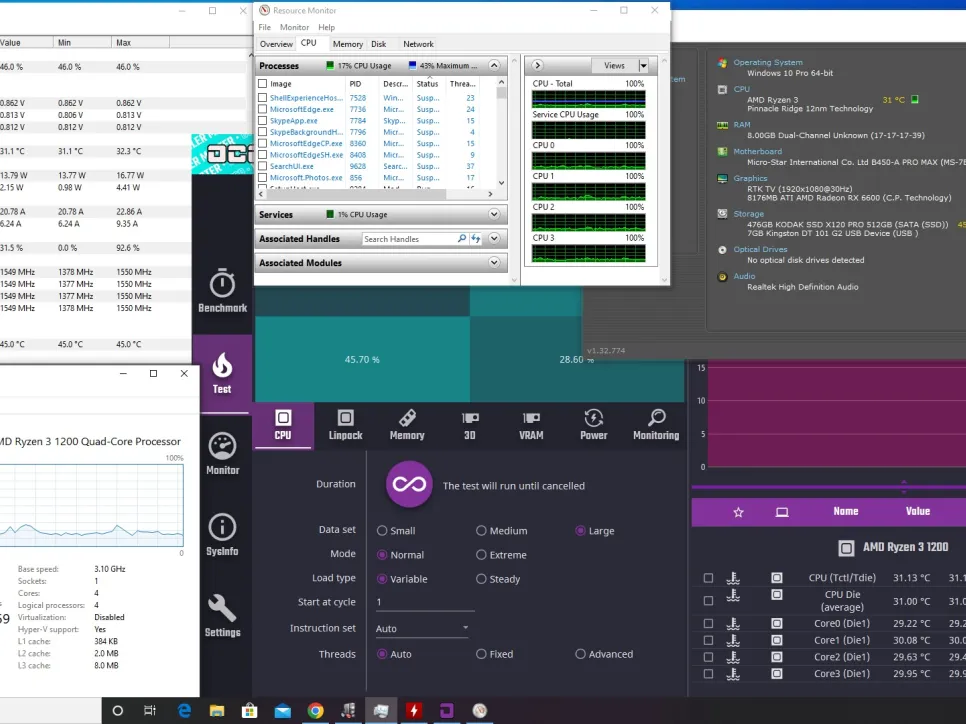This screenshot has width=966, height=724.
Task: Open Microsoft Edge from the taskbar
Action: pos(184,710)
